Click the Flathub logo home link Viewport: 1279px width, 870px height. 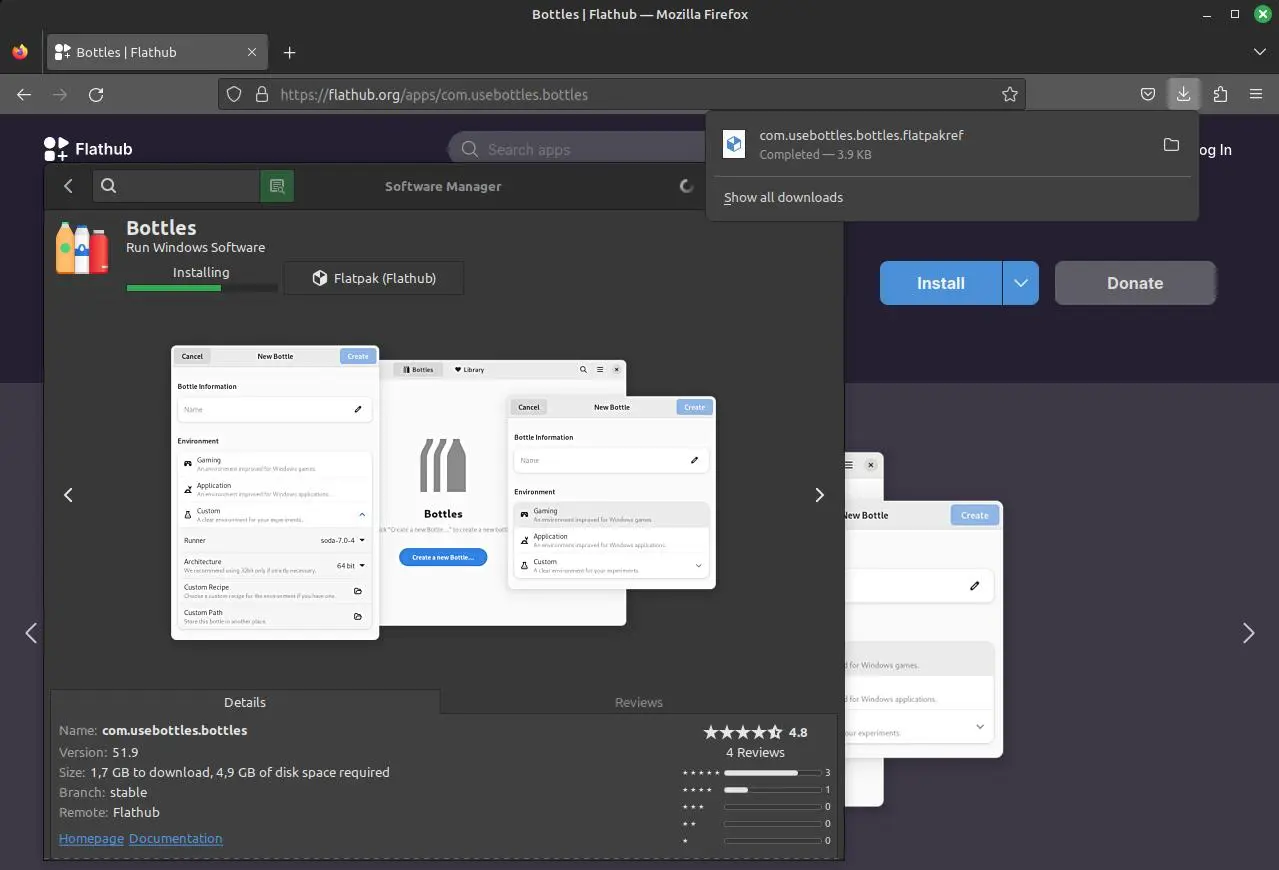coord(88,149)
